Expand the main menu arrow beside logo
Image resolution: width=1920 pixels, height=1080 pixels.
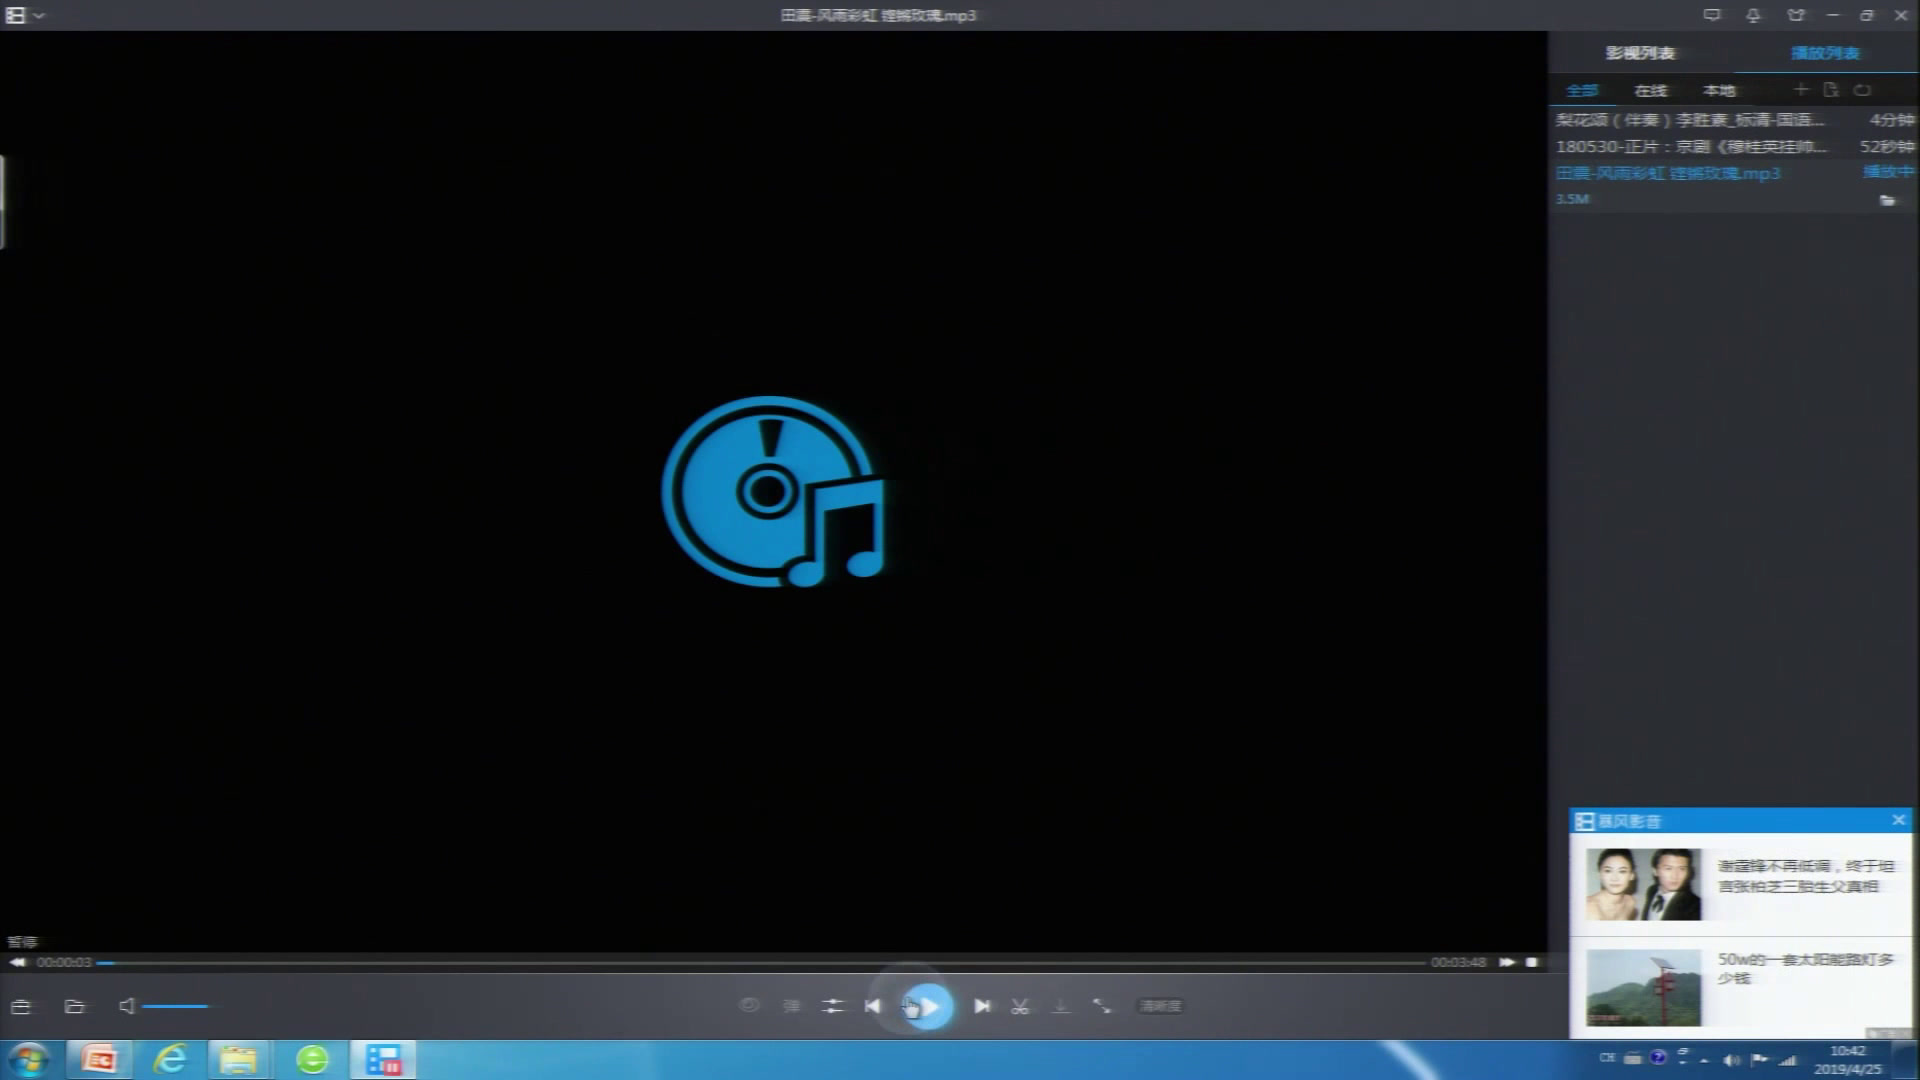[x=39, y=15]
